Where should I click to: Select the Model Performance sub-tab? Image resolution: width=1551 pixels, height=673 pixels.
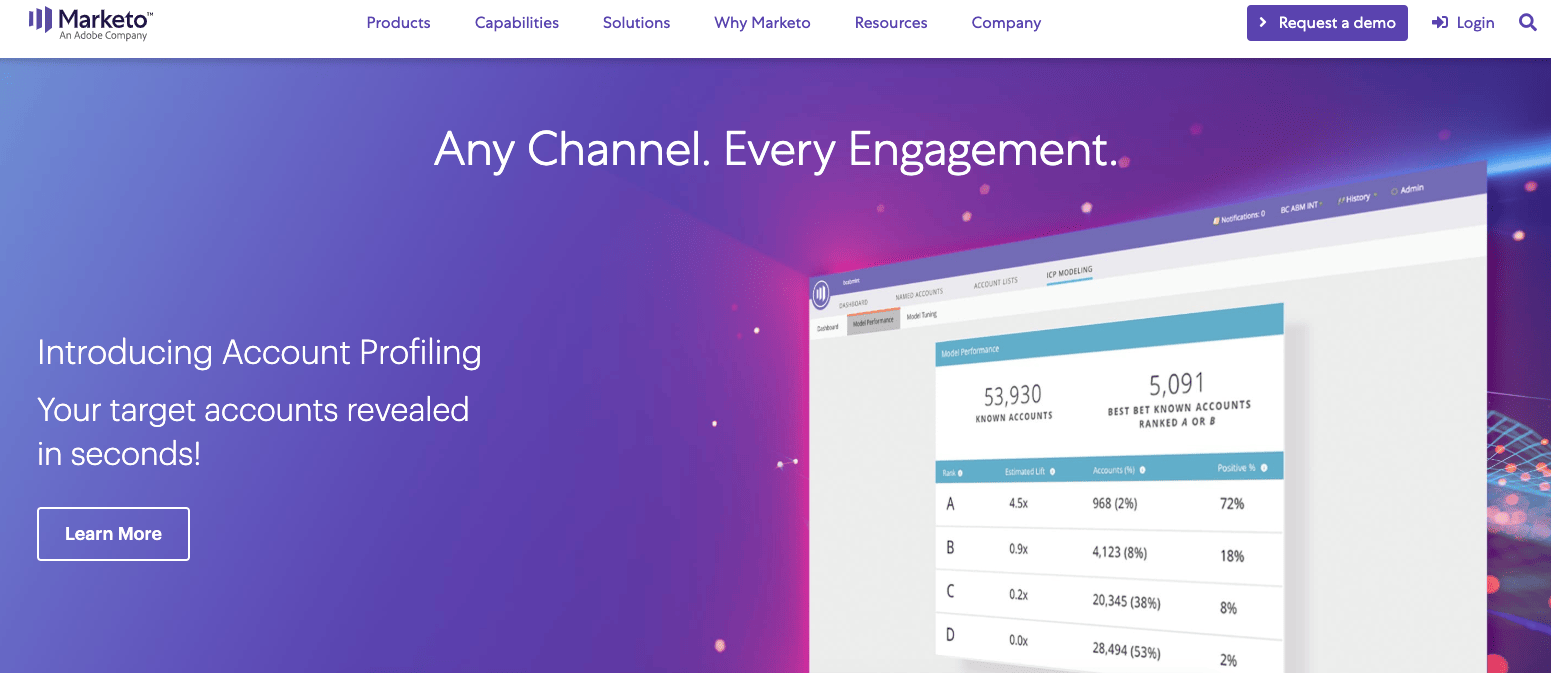873,322
